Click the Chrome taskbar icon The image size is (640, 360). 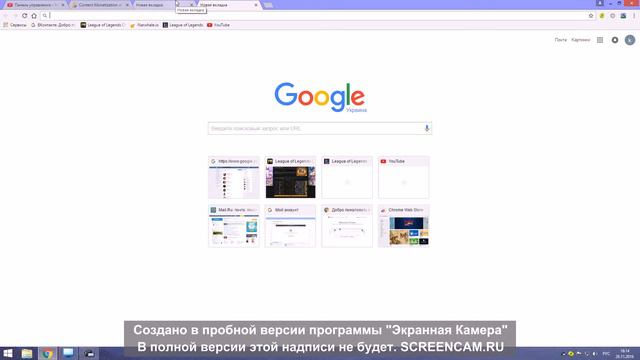tap(48, 353)
